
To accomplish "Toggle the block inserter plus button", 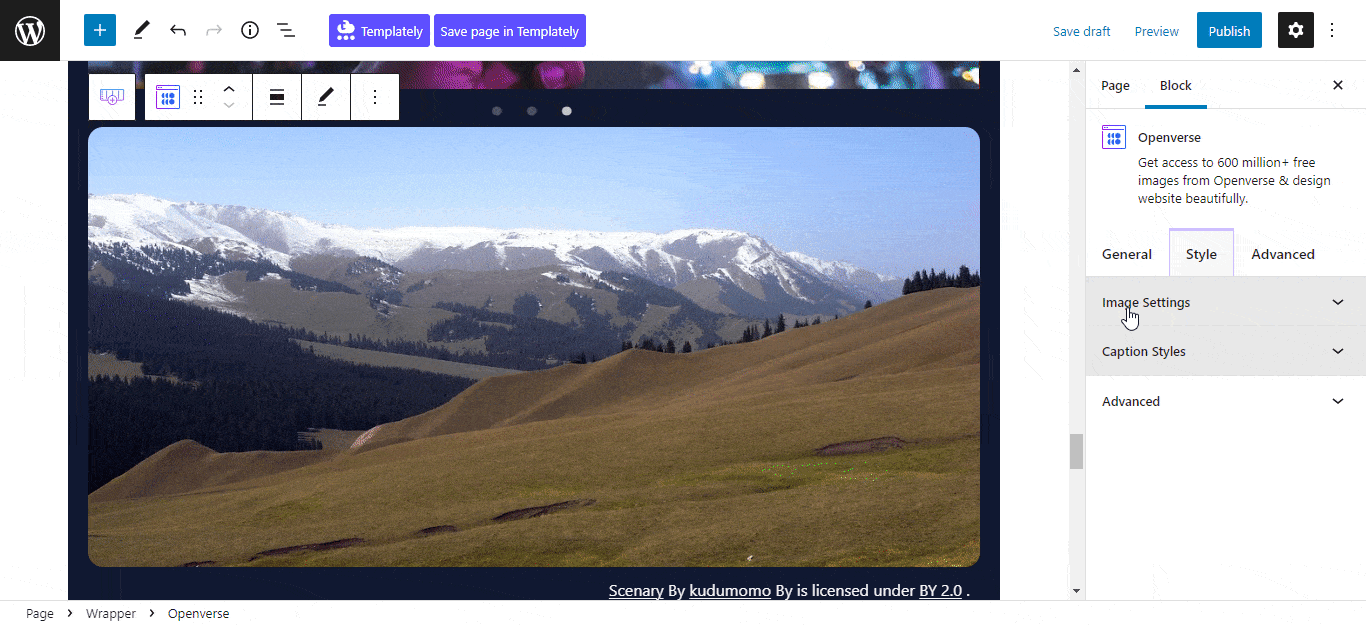I will point(100,30).
